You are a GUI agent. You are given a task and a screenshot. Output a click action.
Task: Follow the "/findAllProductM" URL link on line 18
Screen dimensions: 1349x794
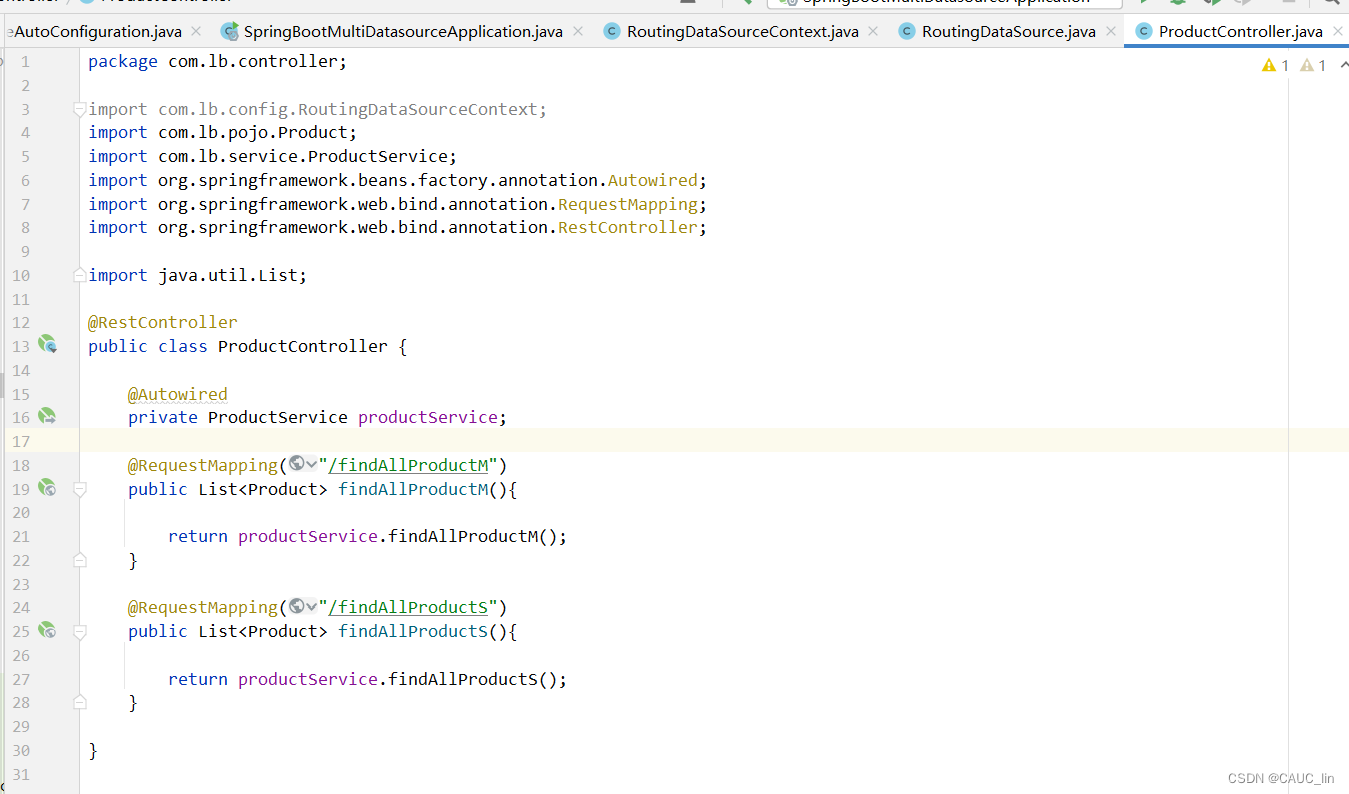point(408,465)
